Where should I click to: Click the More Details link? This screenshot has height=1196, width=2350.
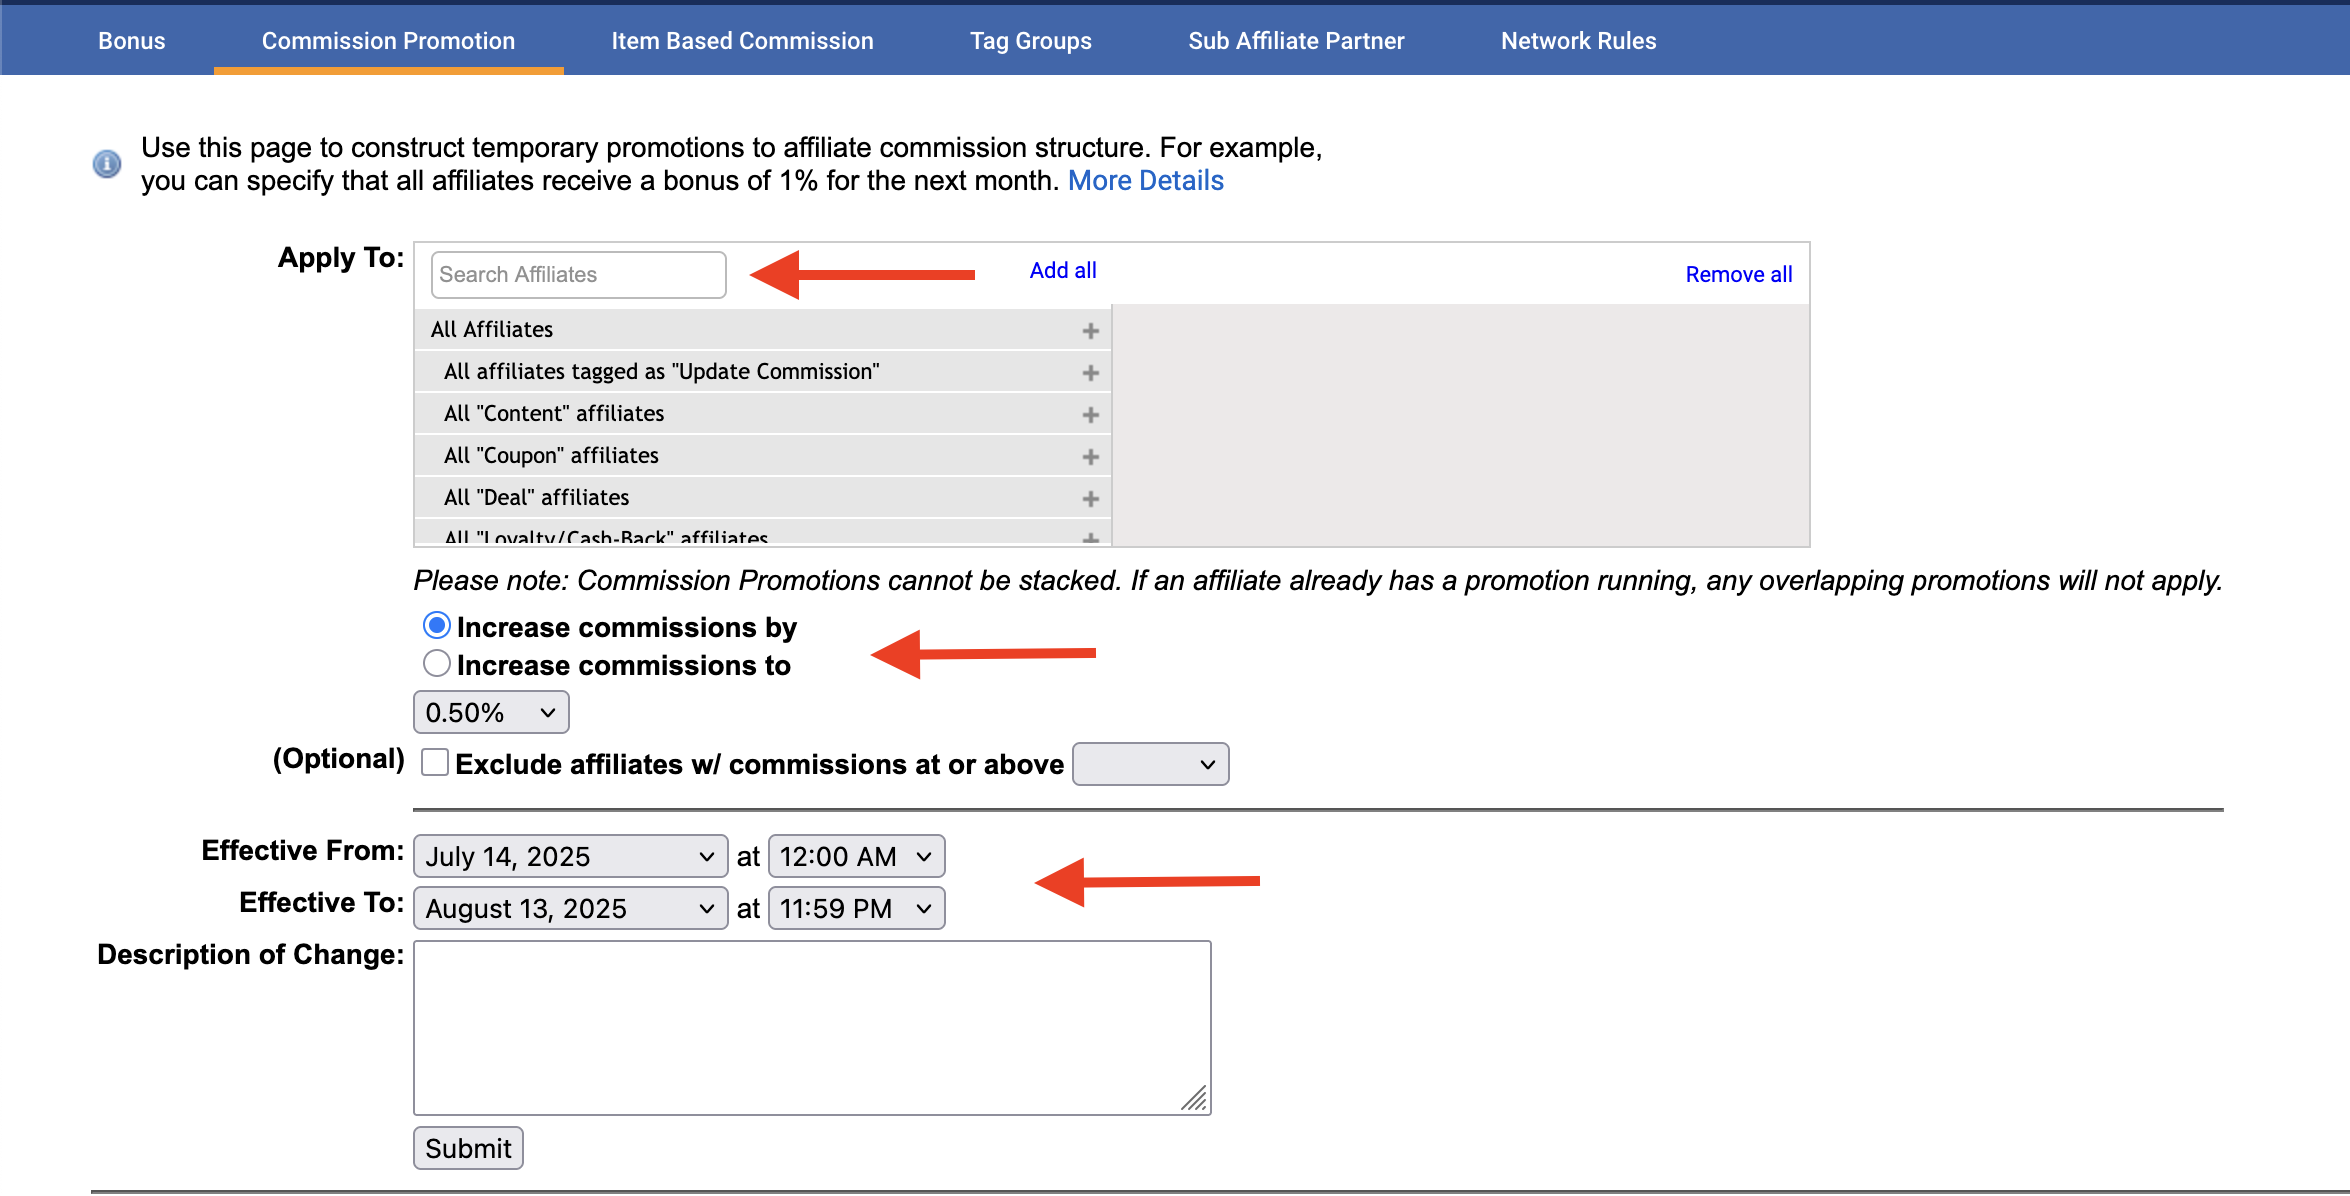click(x=1145, y=181)
